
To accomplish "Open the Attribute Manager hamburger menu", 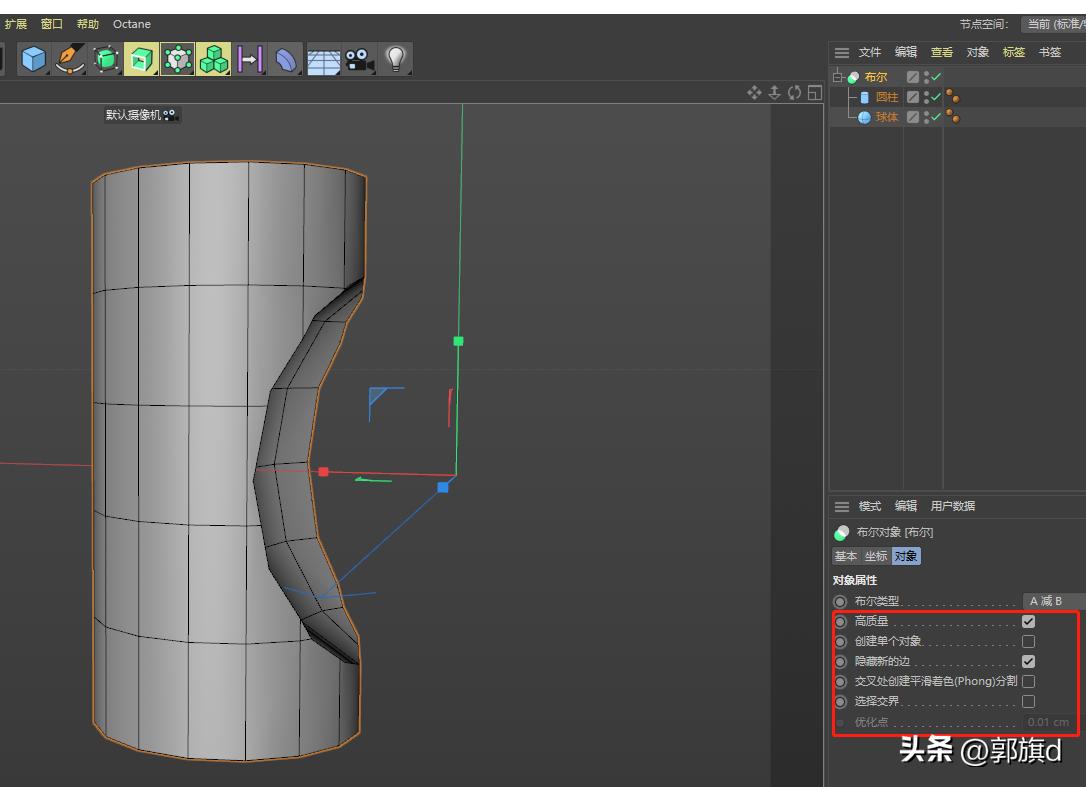I will coord(843,506).
